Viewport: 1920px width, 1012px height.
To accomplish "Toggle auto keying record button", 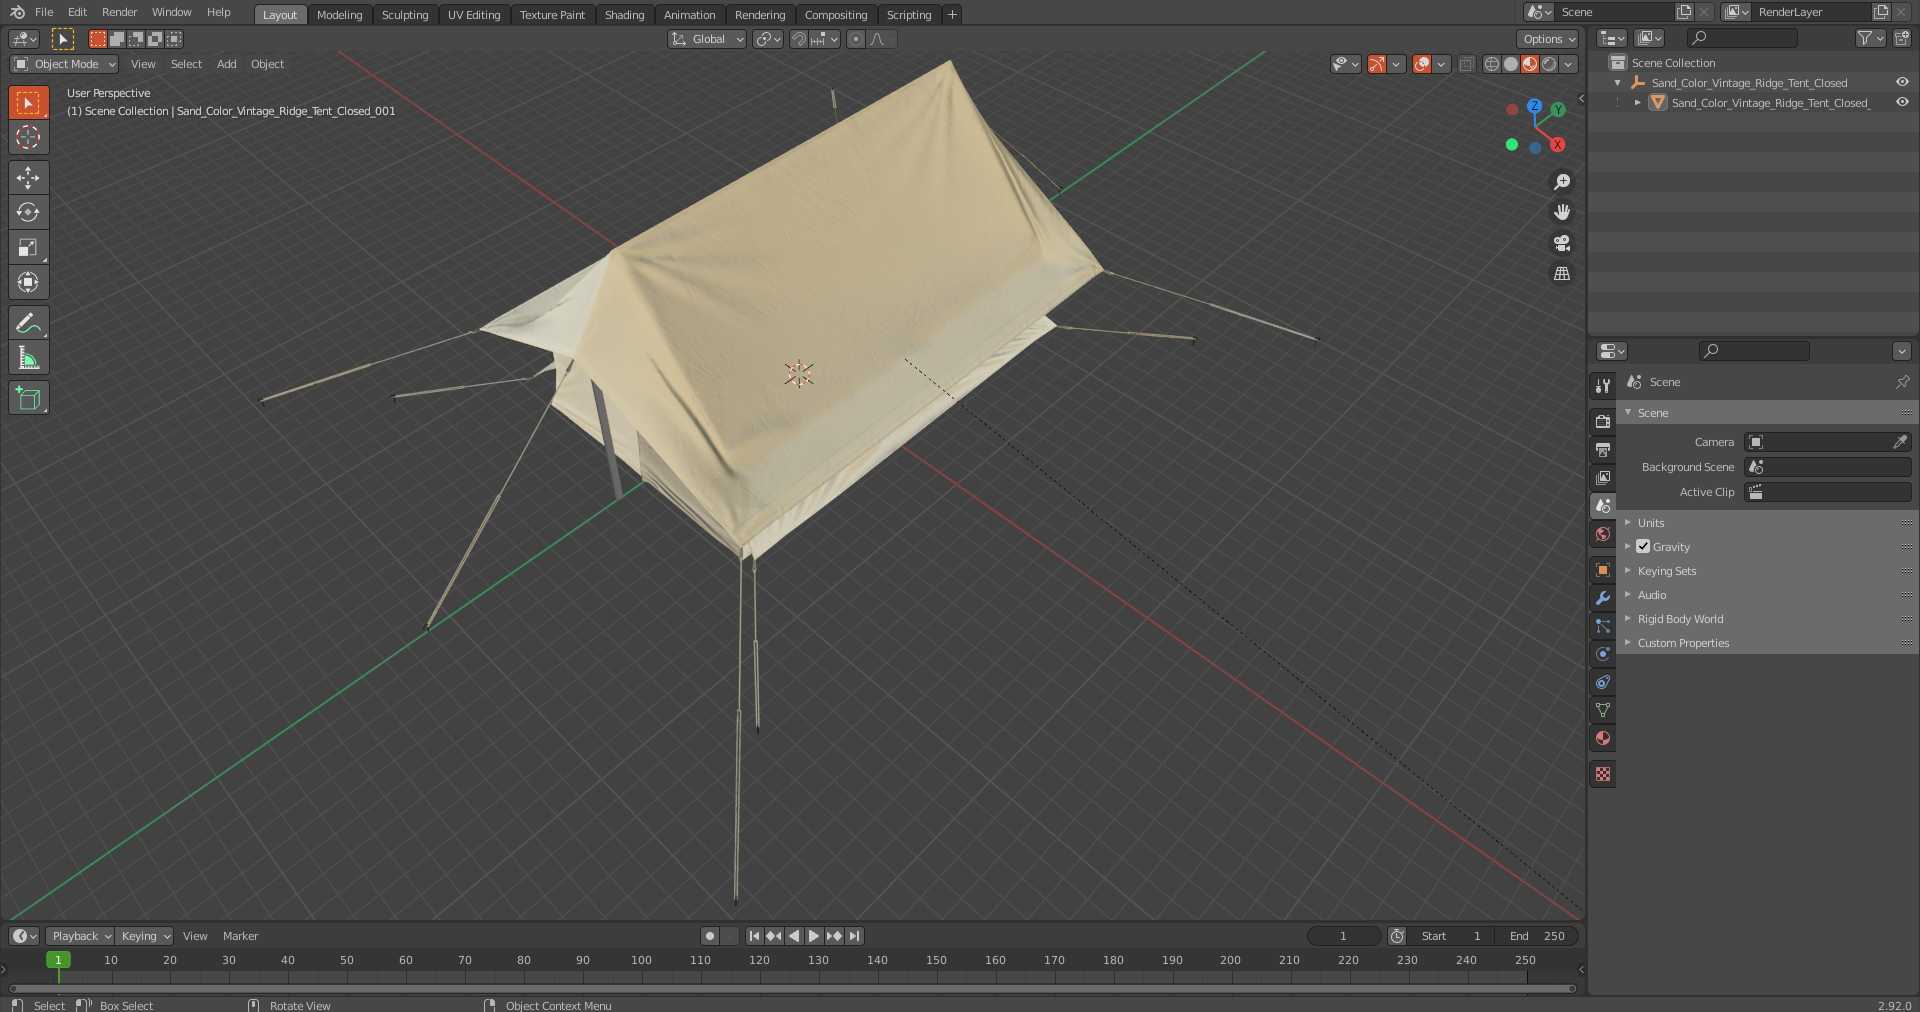I will (710, 936).
